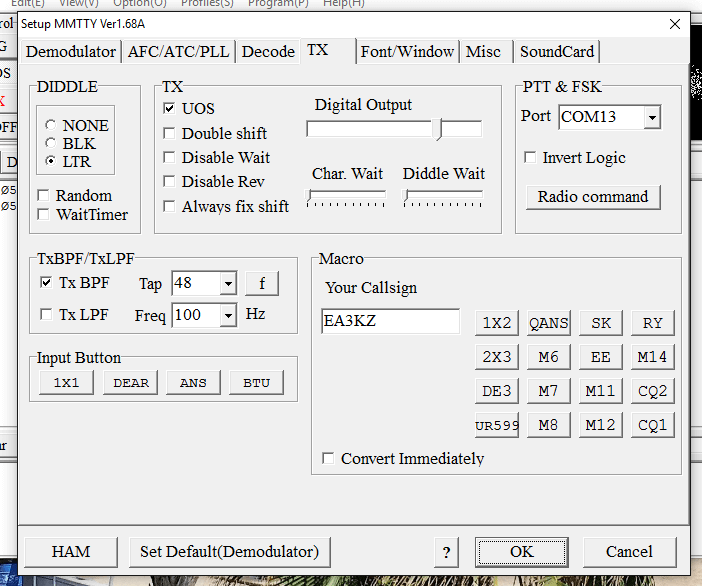Edit the RY macro button
This screenshot has height=586, width=702.
(652, 323)
